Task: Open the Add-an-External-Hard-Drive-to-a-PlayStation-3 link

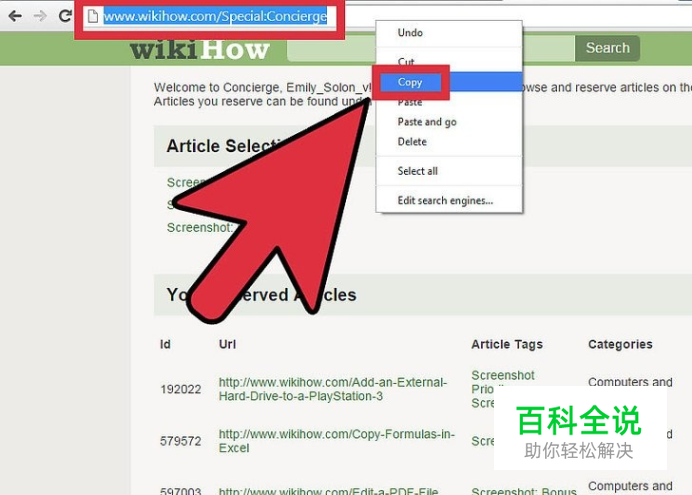Action: pyautogui.click(x=333, y=389)
